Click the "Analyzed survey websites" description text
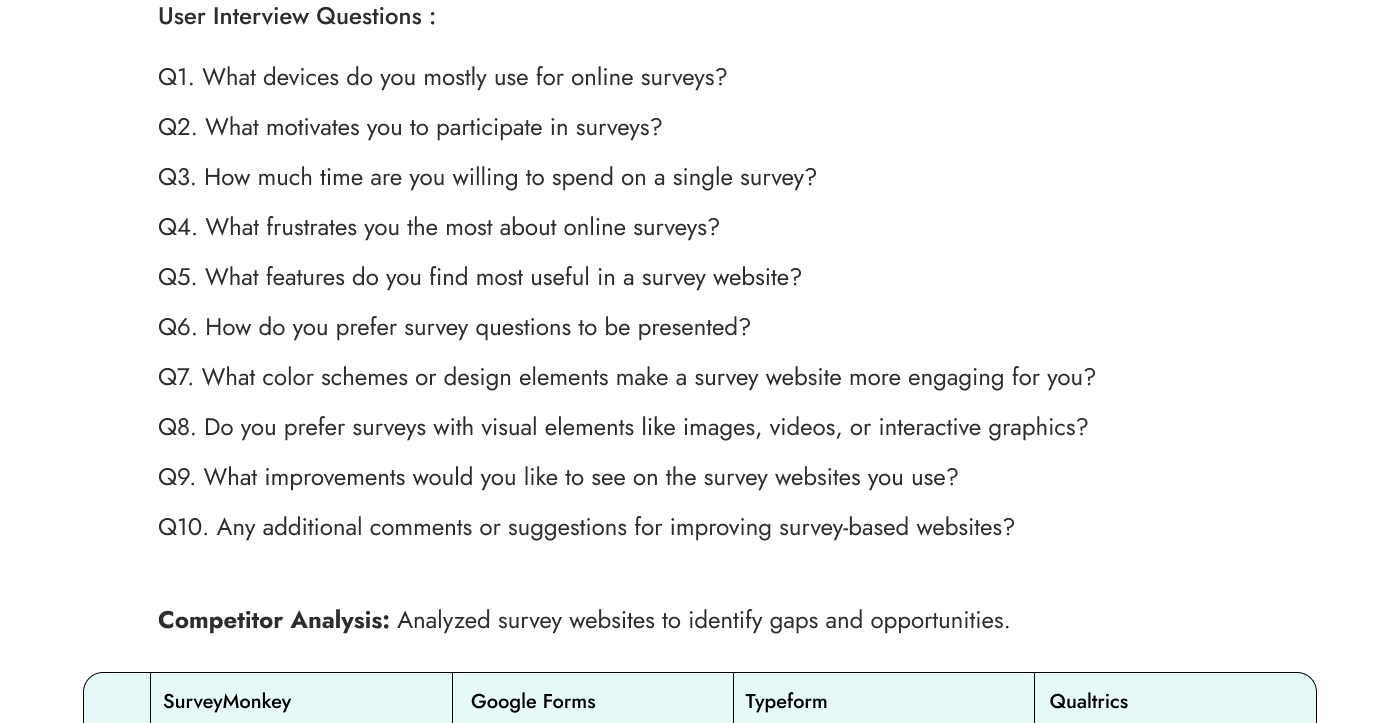This screenshot has height=723, width=1400. point(703,621)
